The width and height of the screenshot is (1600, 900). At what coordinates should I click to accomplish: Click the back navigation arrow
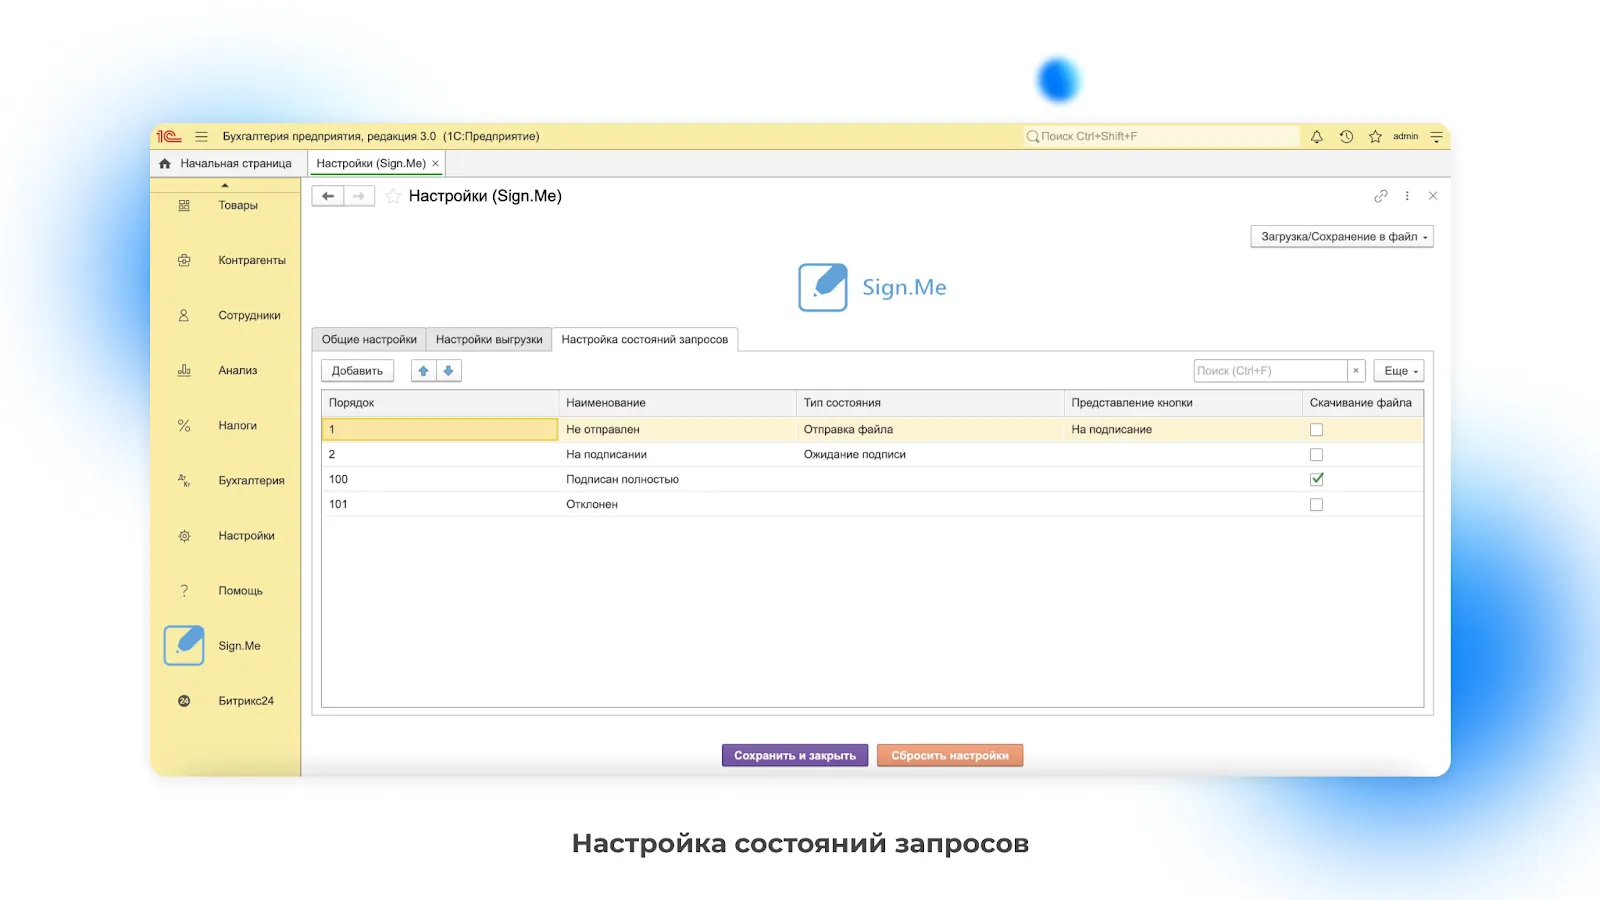point(328,196)
